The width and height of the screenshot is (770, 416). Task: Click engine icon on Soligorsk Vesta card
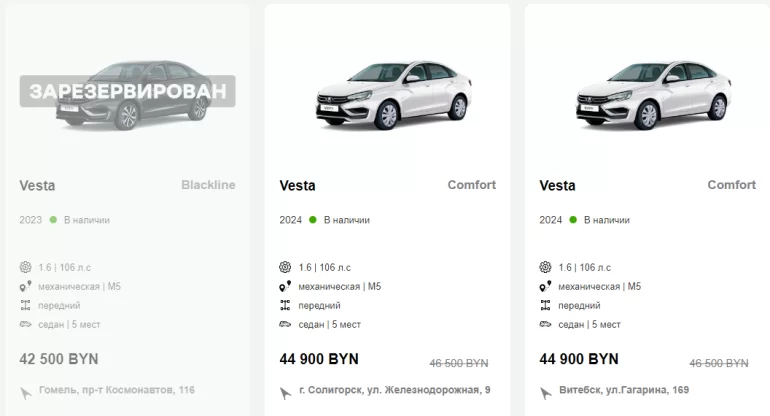pyautogui.click(x=285, y=267)
